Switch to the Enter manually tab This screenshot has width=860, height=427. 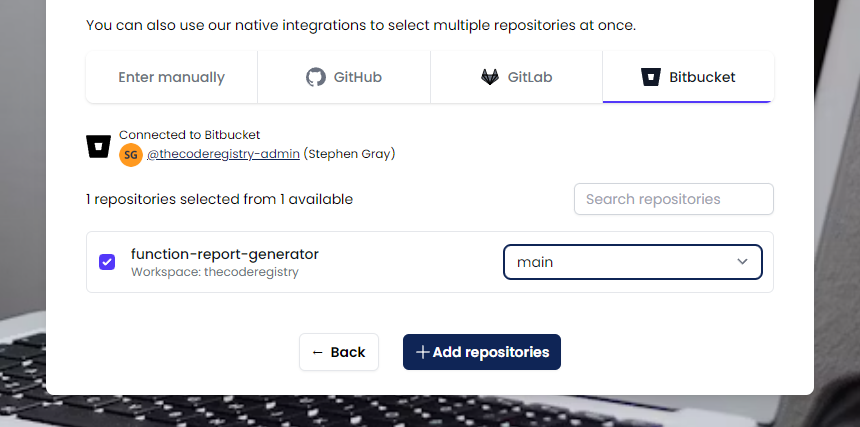[x=172, y=77]
